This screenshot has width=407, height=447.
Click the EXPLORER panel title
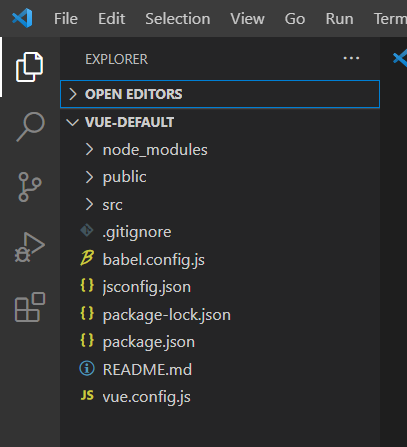(116, 59)
